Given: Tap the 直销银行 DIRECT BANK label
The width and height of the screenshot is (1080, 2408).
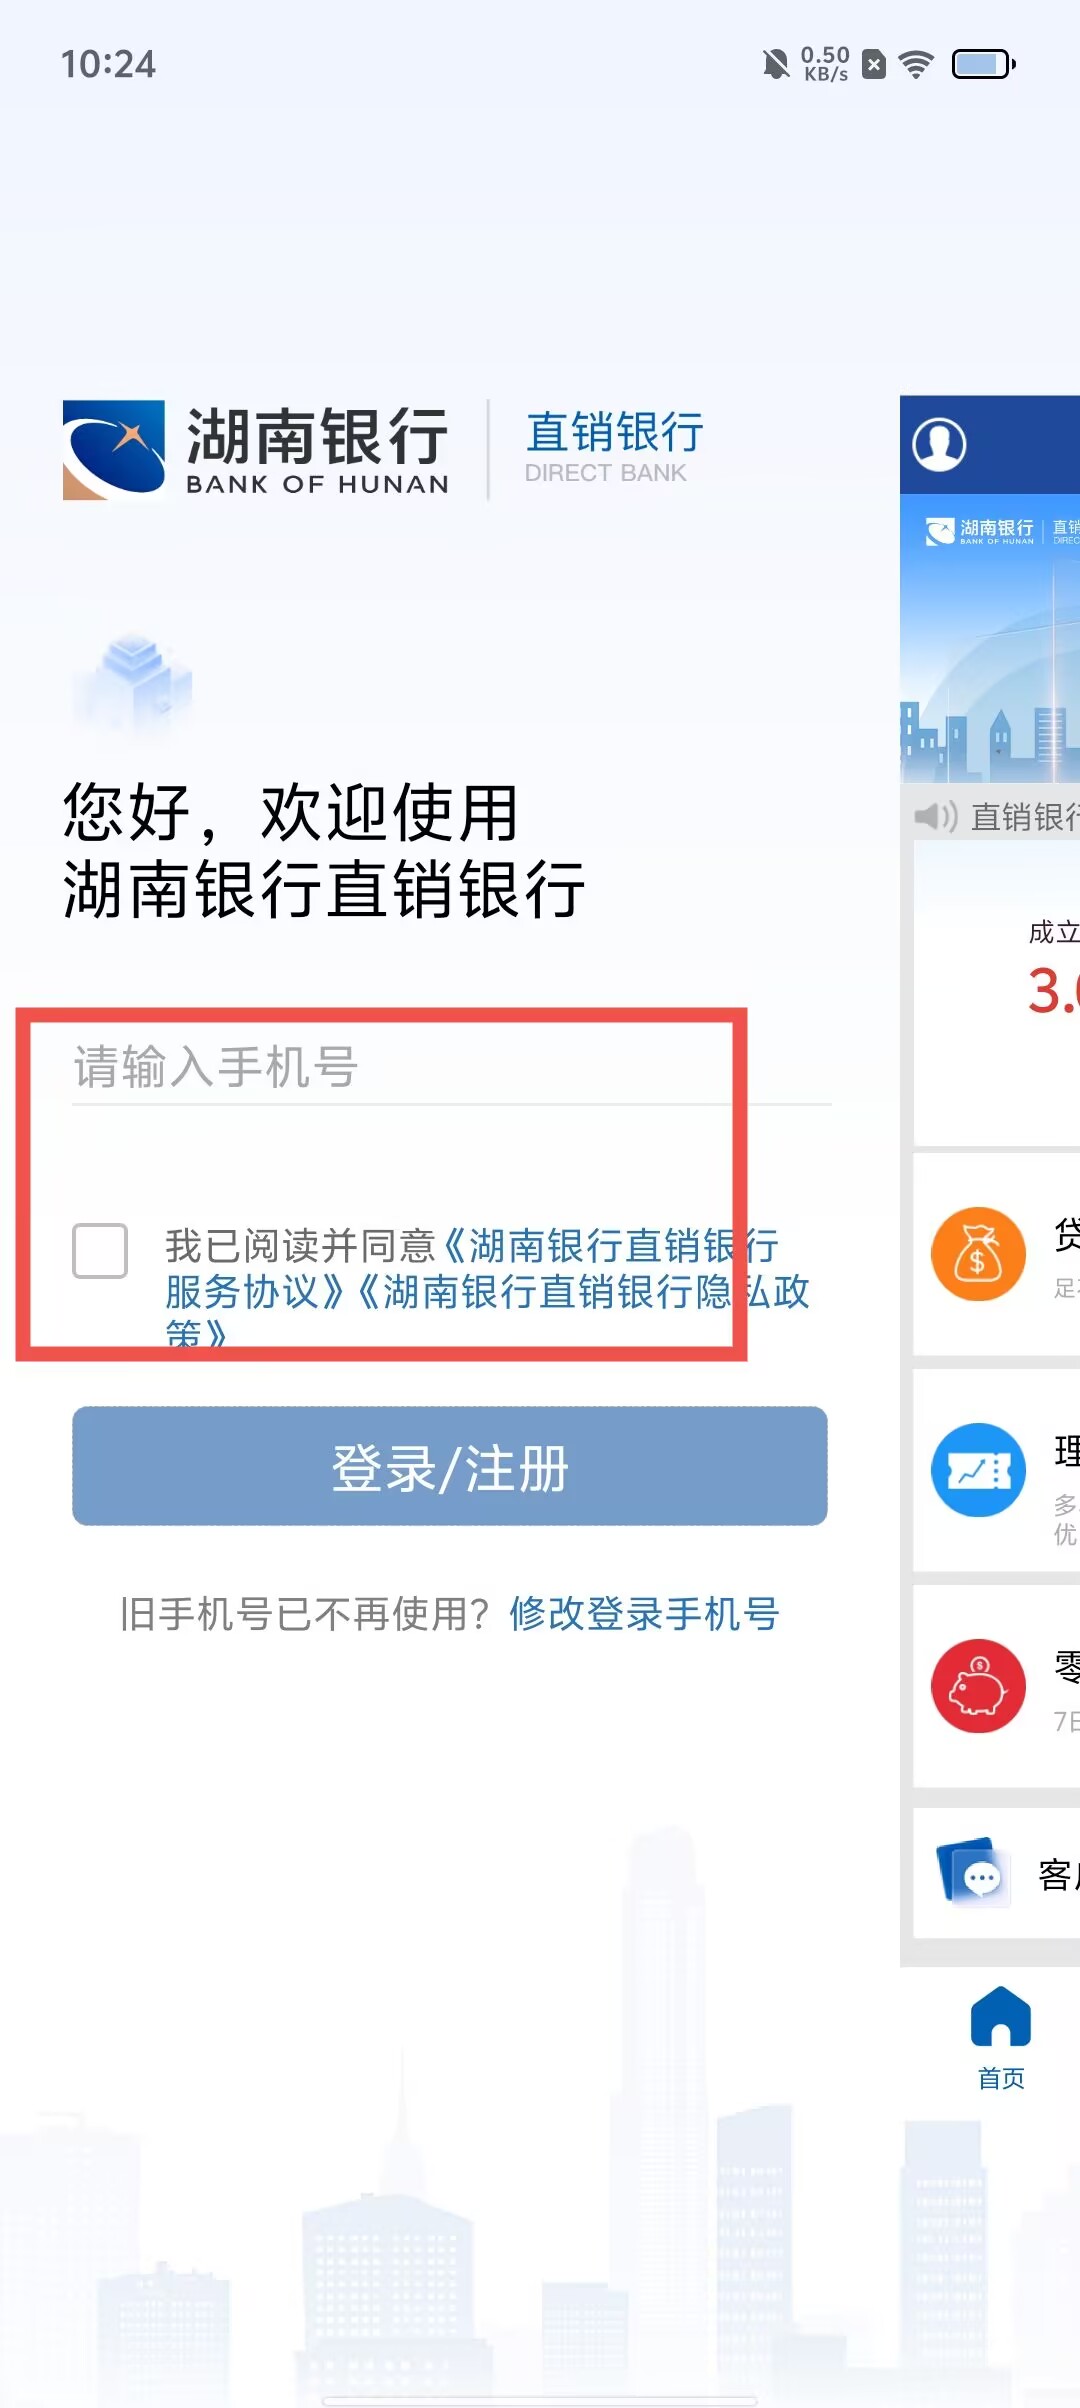Looking at the screenshot, I should click(x=614, y=447).
